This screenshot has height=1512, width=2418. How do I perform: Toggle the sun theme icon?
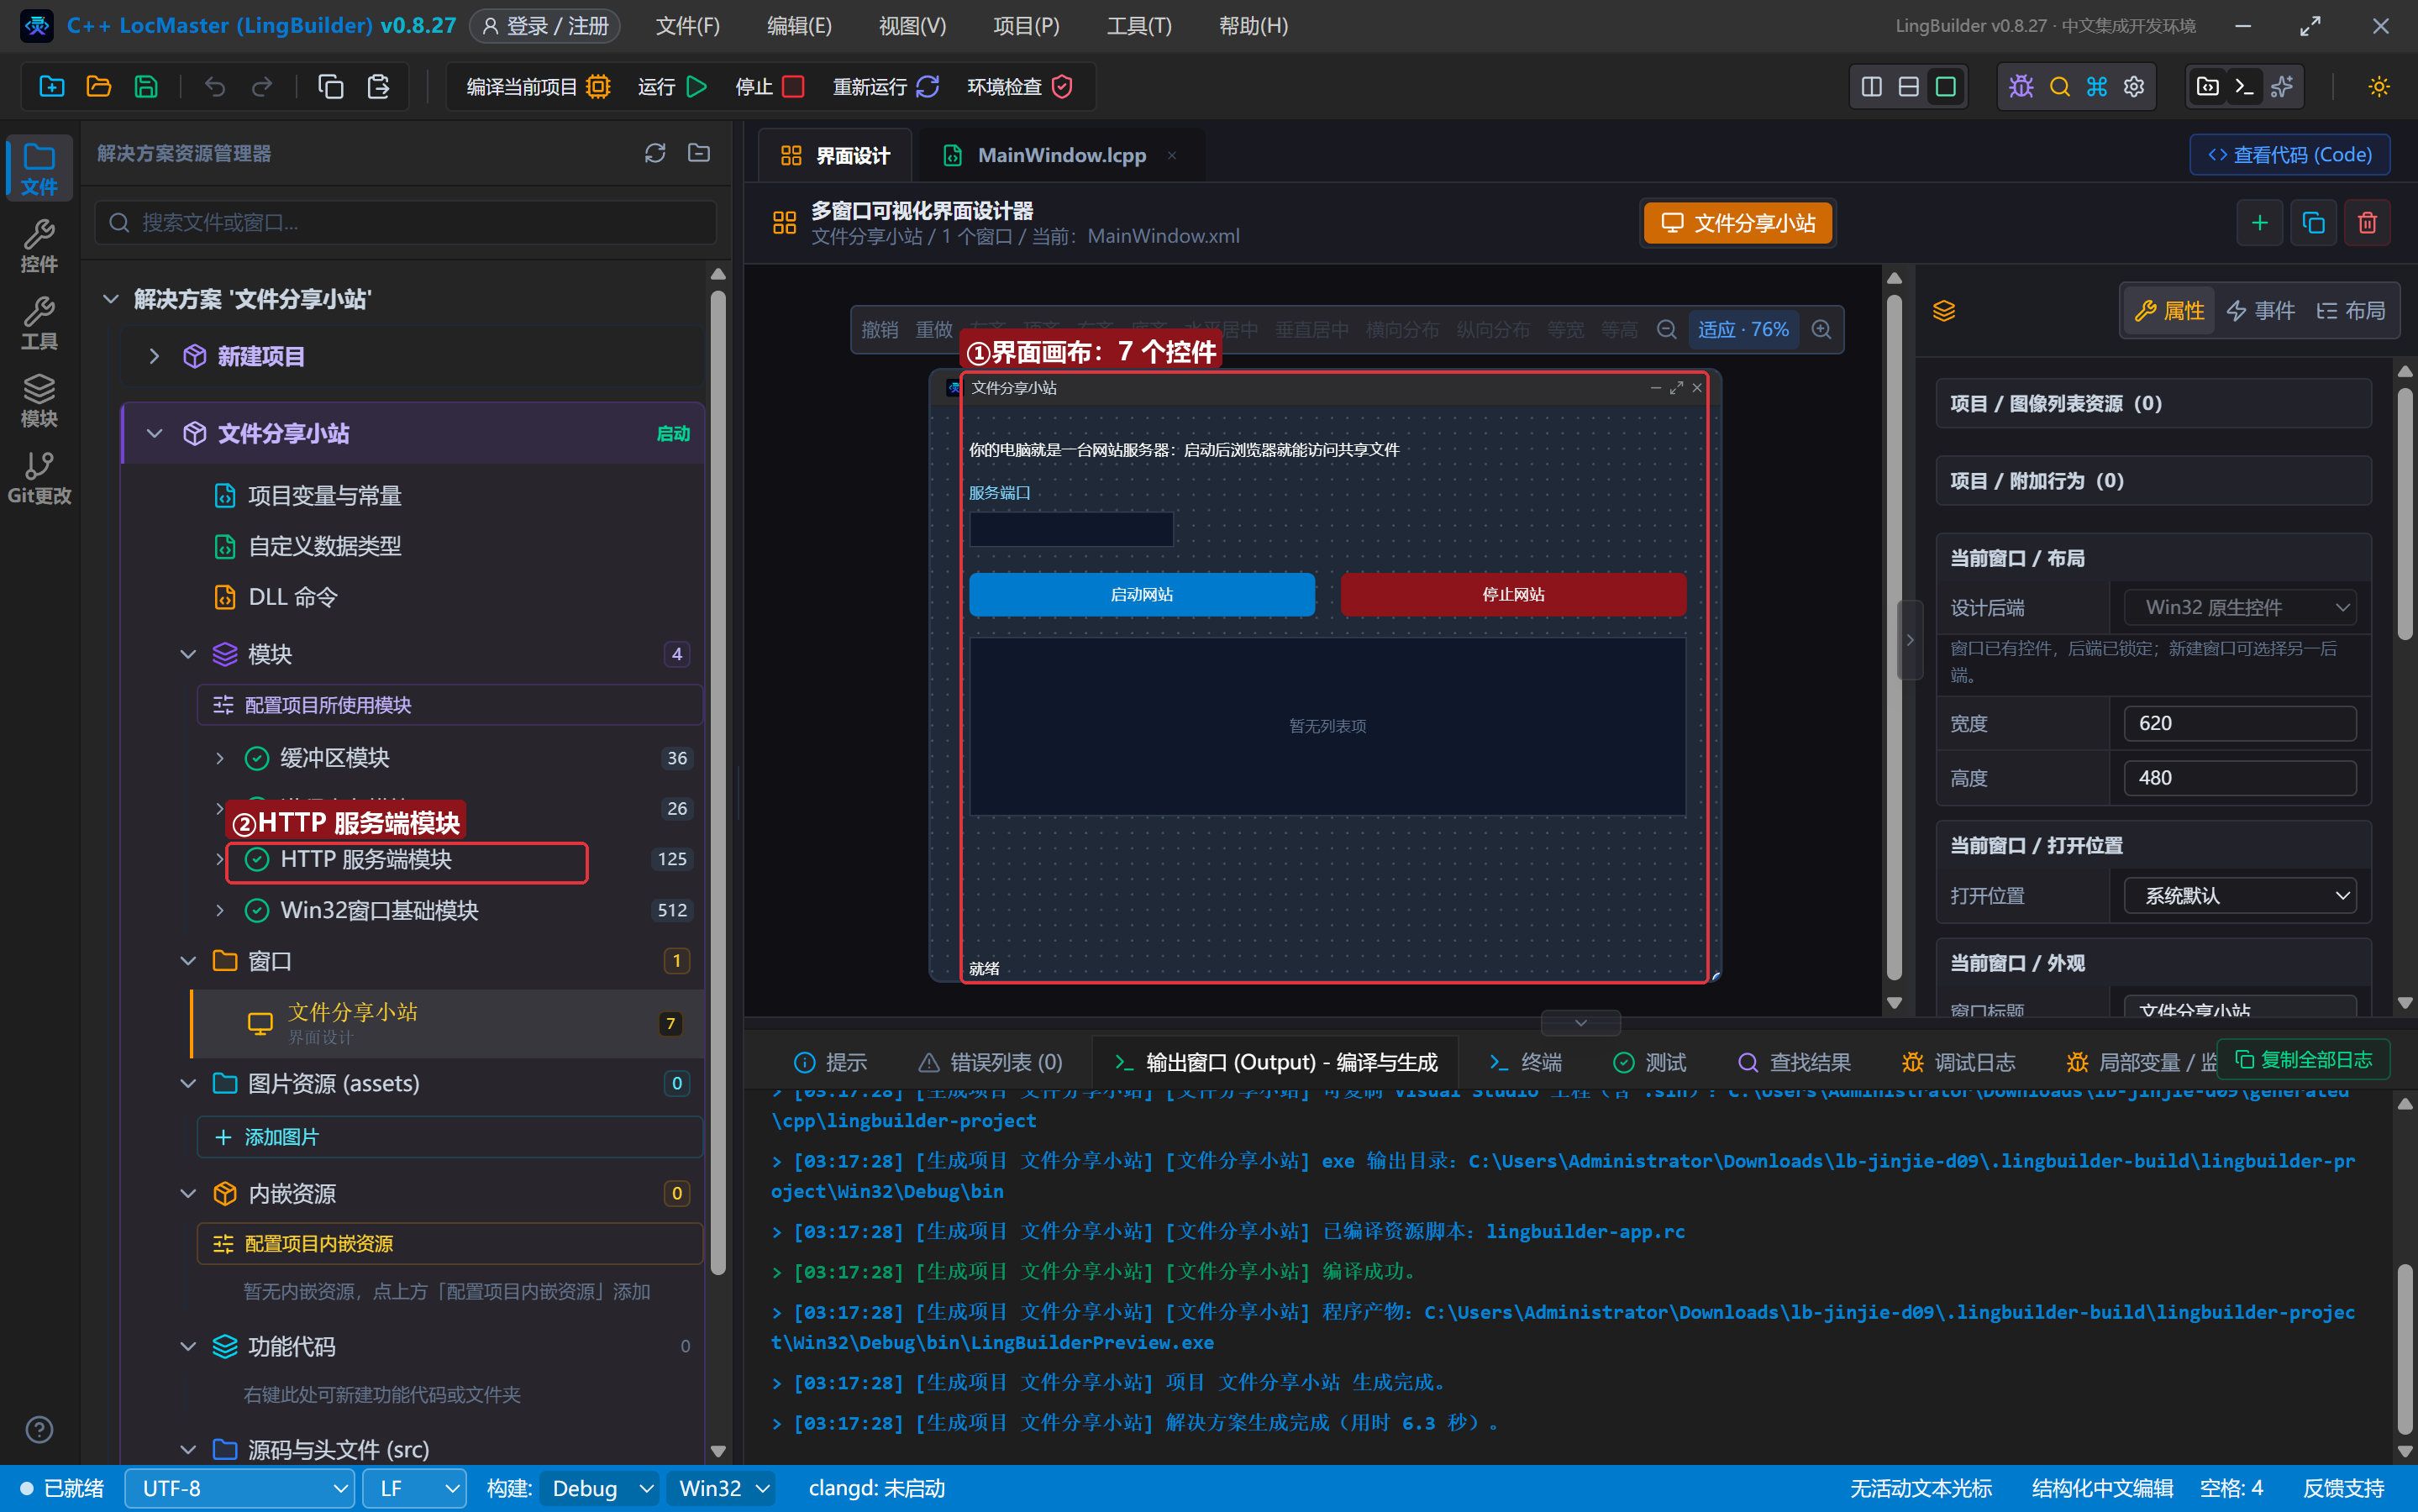point(2379,87)
